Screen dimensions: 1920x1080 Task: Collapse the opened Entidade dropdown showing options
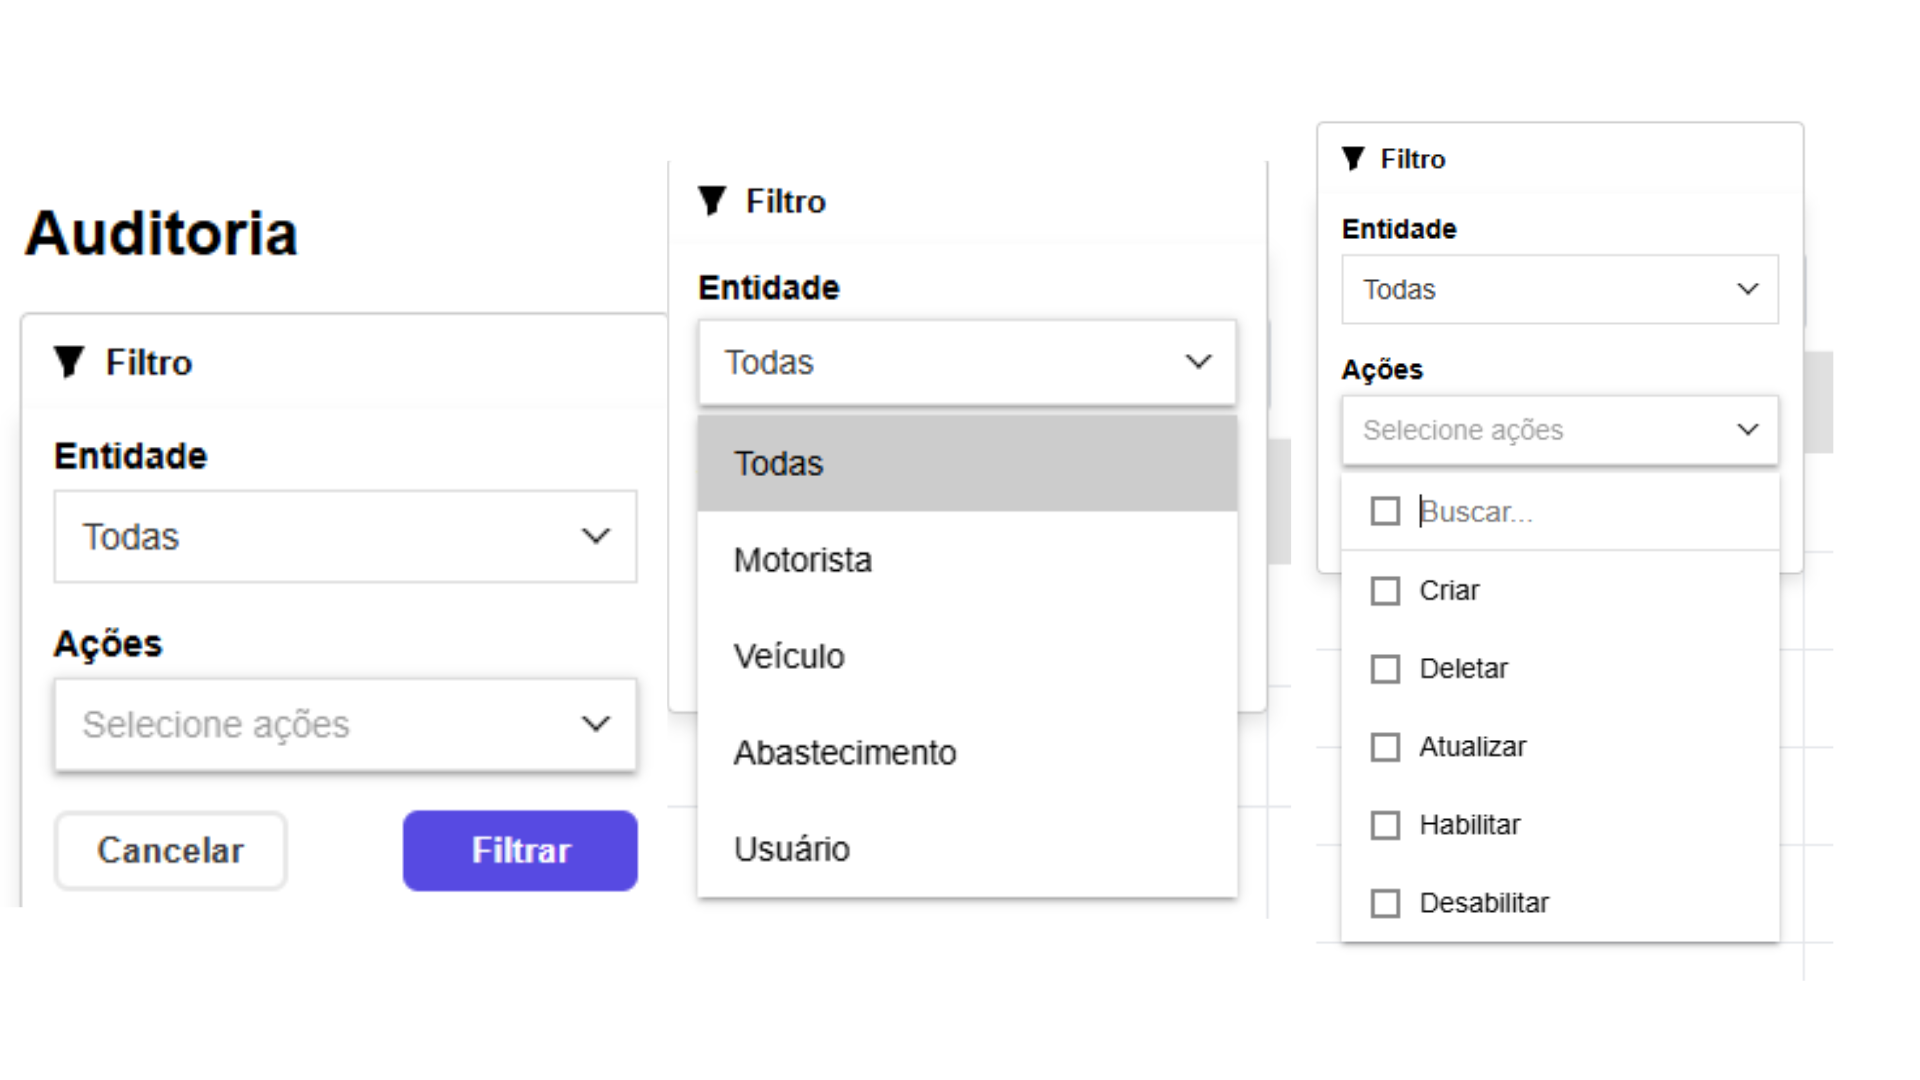[966, 362]
